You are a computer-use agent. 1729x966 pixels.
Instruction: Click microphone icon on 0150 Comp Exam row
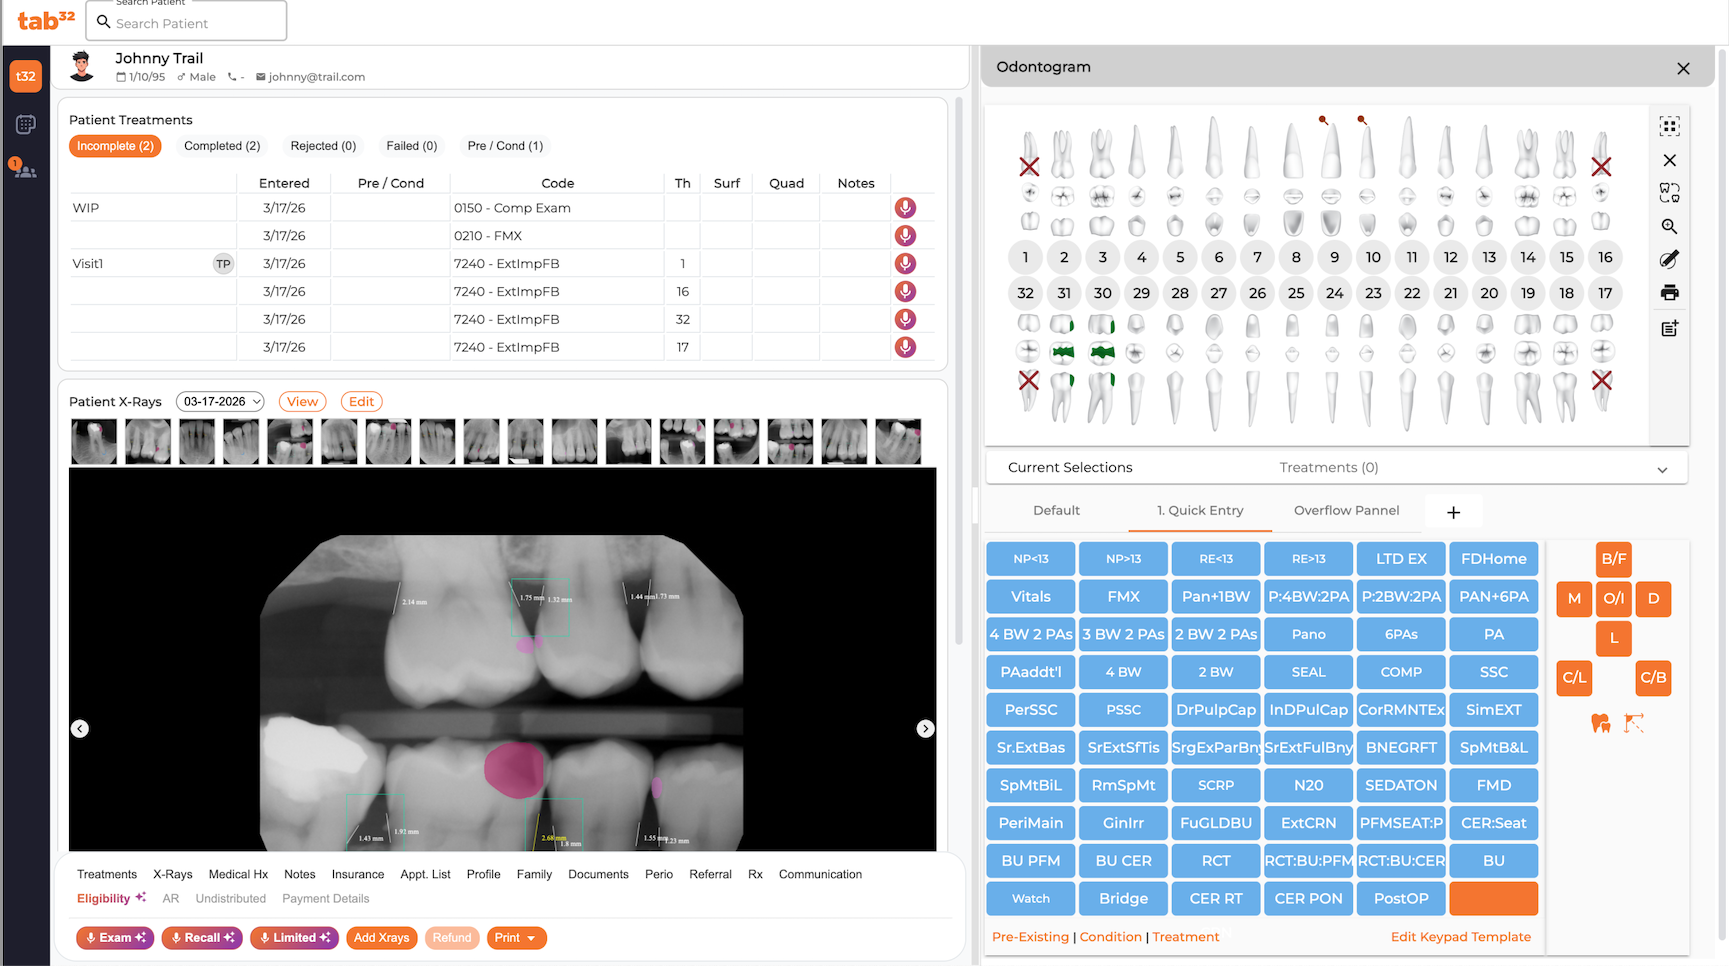(x=905, y=208)
